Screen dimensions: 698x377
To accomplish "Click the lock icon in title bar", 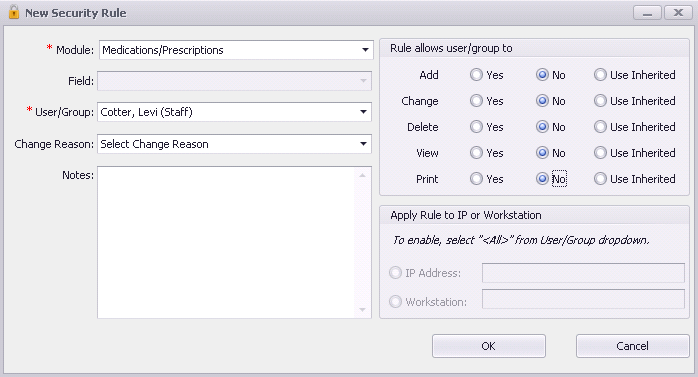I will click(x=14, y=12).
